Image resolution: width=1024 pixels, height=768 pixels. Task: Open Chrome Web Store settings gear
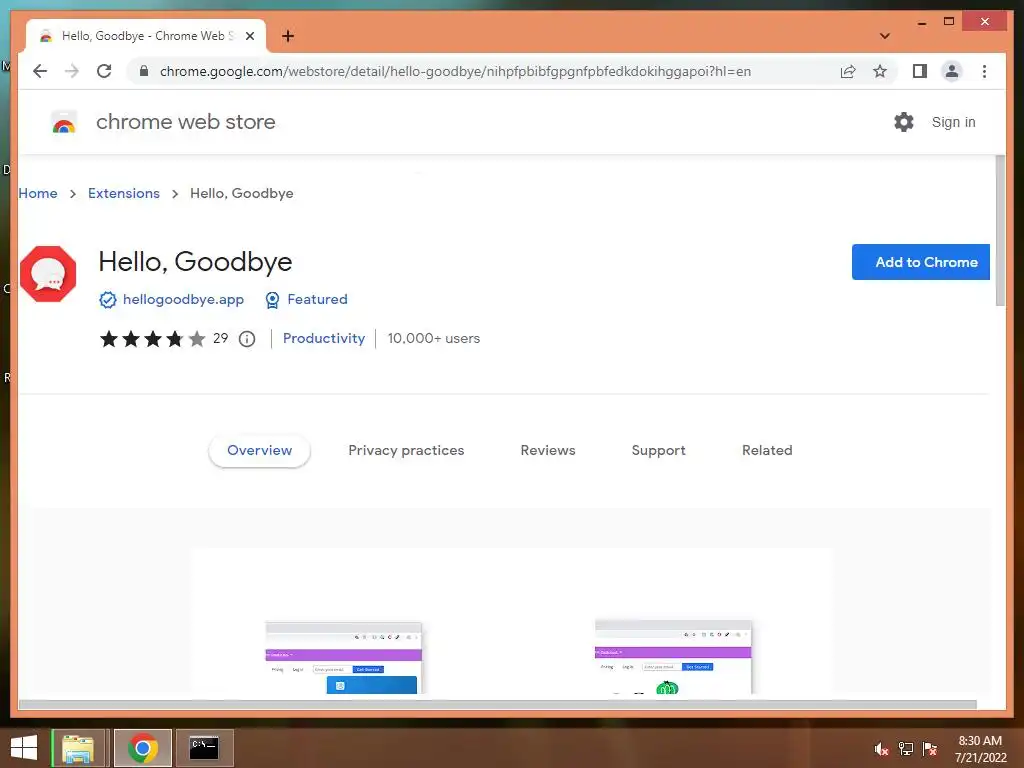(x=904, y=122)
